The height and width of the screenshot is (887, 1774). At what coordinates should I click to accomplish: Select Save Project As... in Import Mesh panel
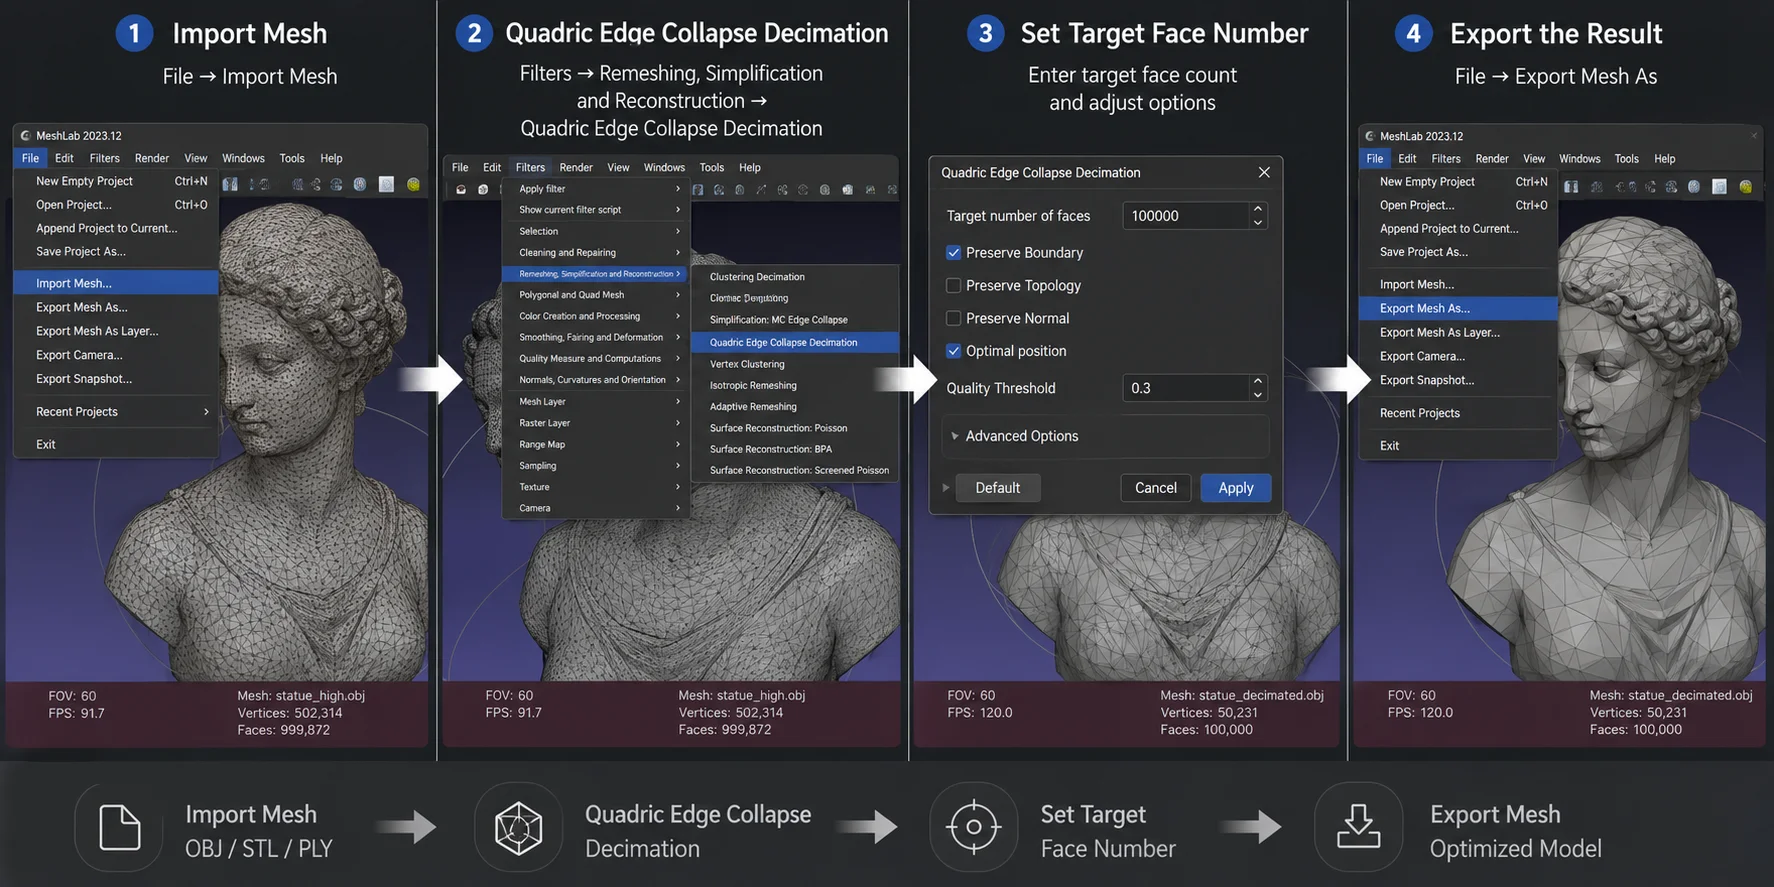click(x=116, y=251)
